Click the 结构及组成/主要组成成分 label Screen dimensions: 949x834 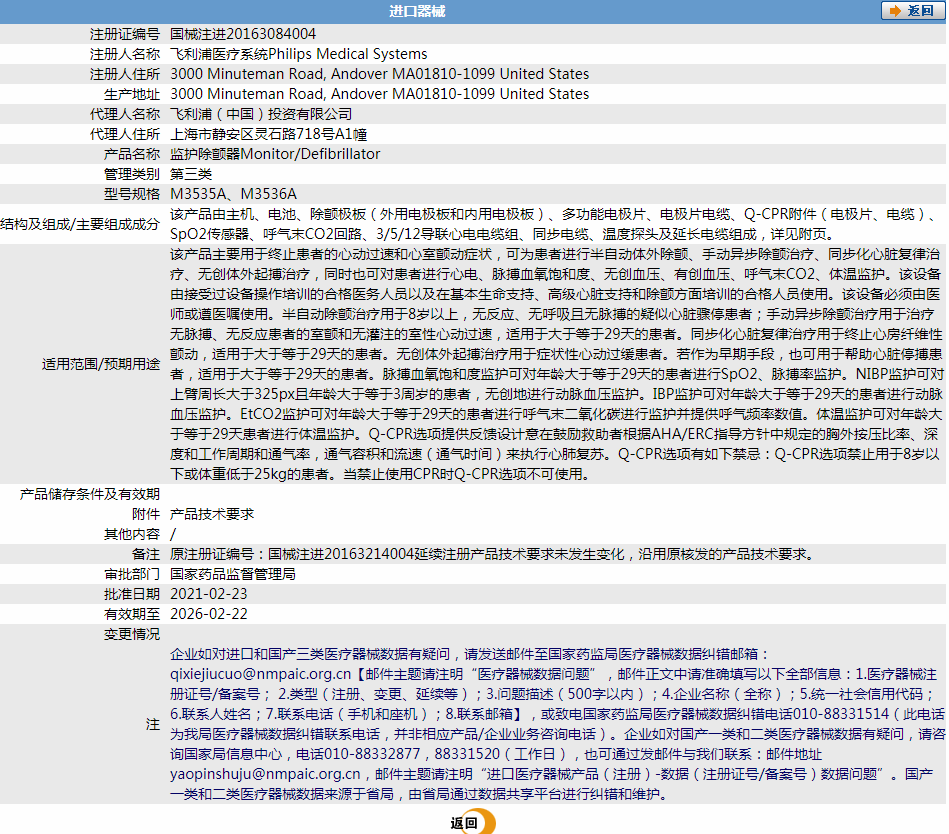point(80,224)
